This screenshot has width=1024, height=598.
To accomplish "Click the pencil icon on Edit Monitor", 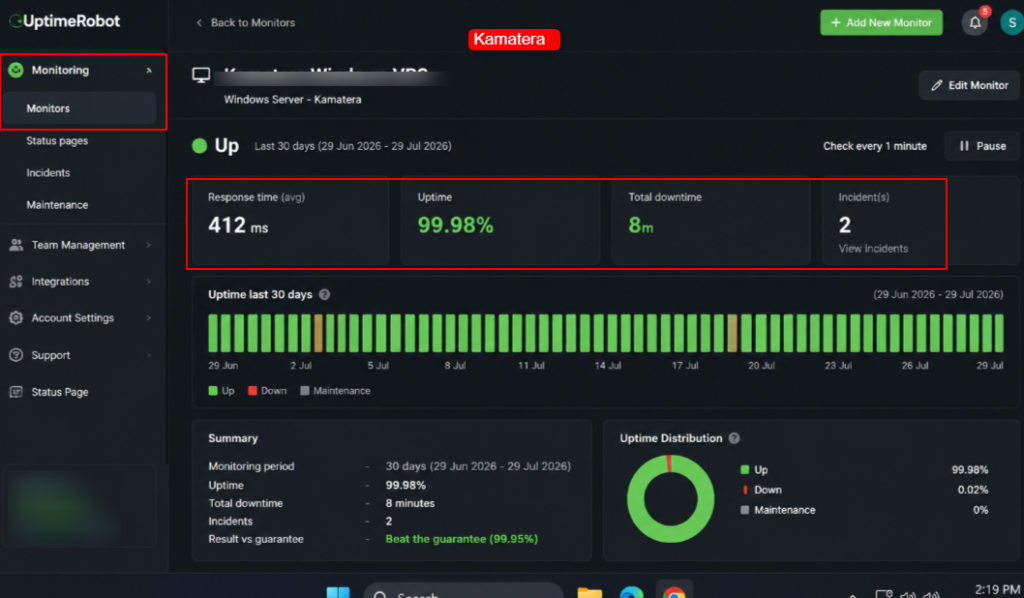I will 936,86.
